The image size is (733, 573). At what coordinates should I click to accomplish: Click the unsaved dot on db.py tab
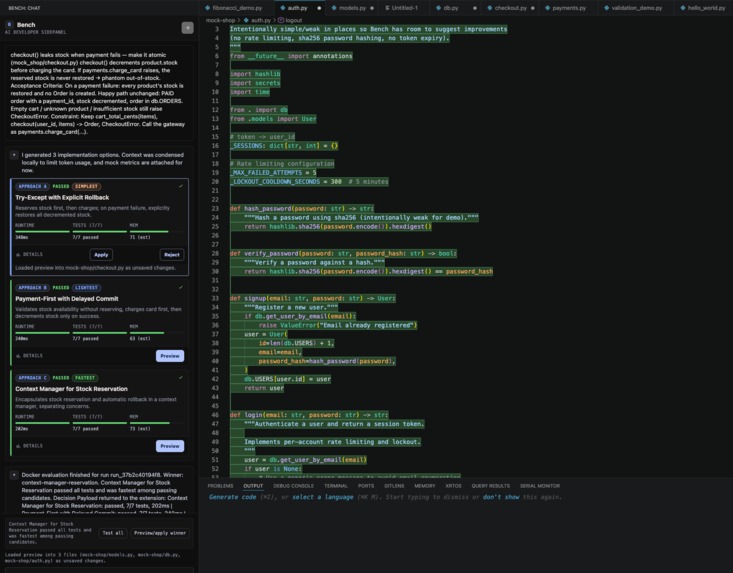(474, 8)
